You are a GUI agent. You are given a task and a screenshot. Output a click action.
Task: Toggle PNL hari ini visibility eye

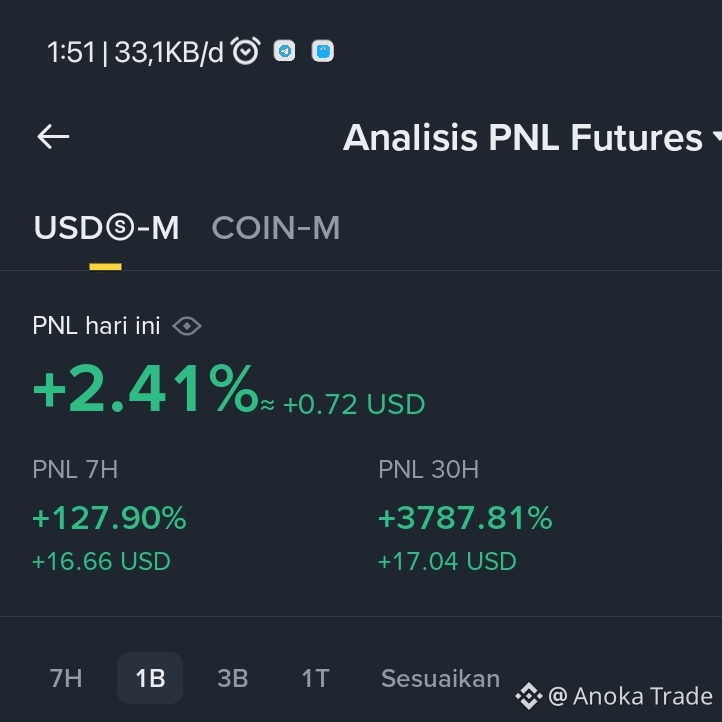[x=186, y=326]
